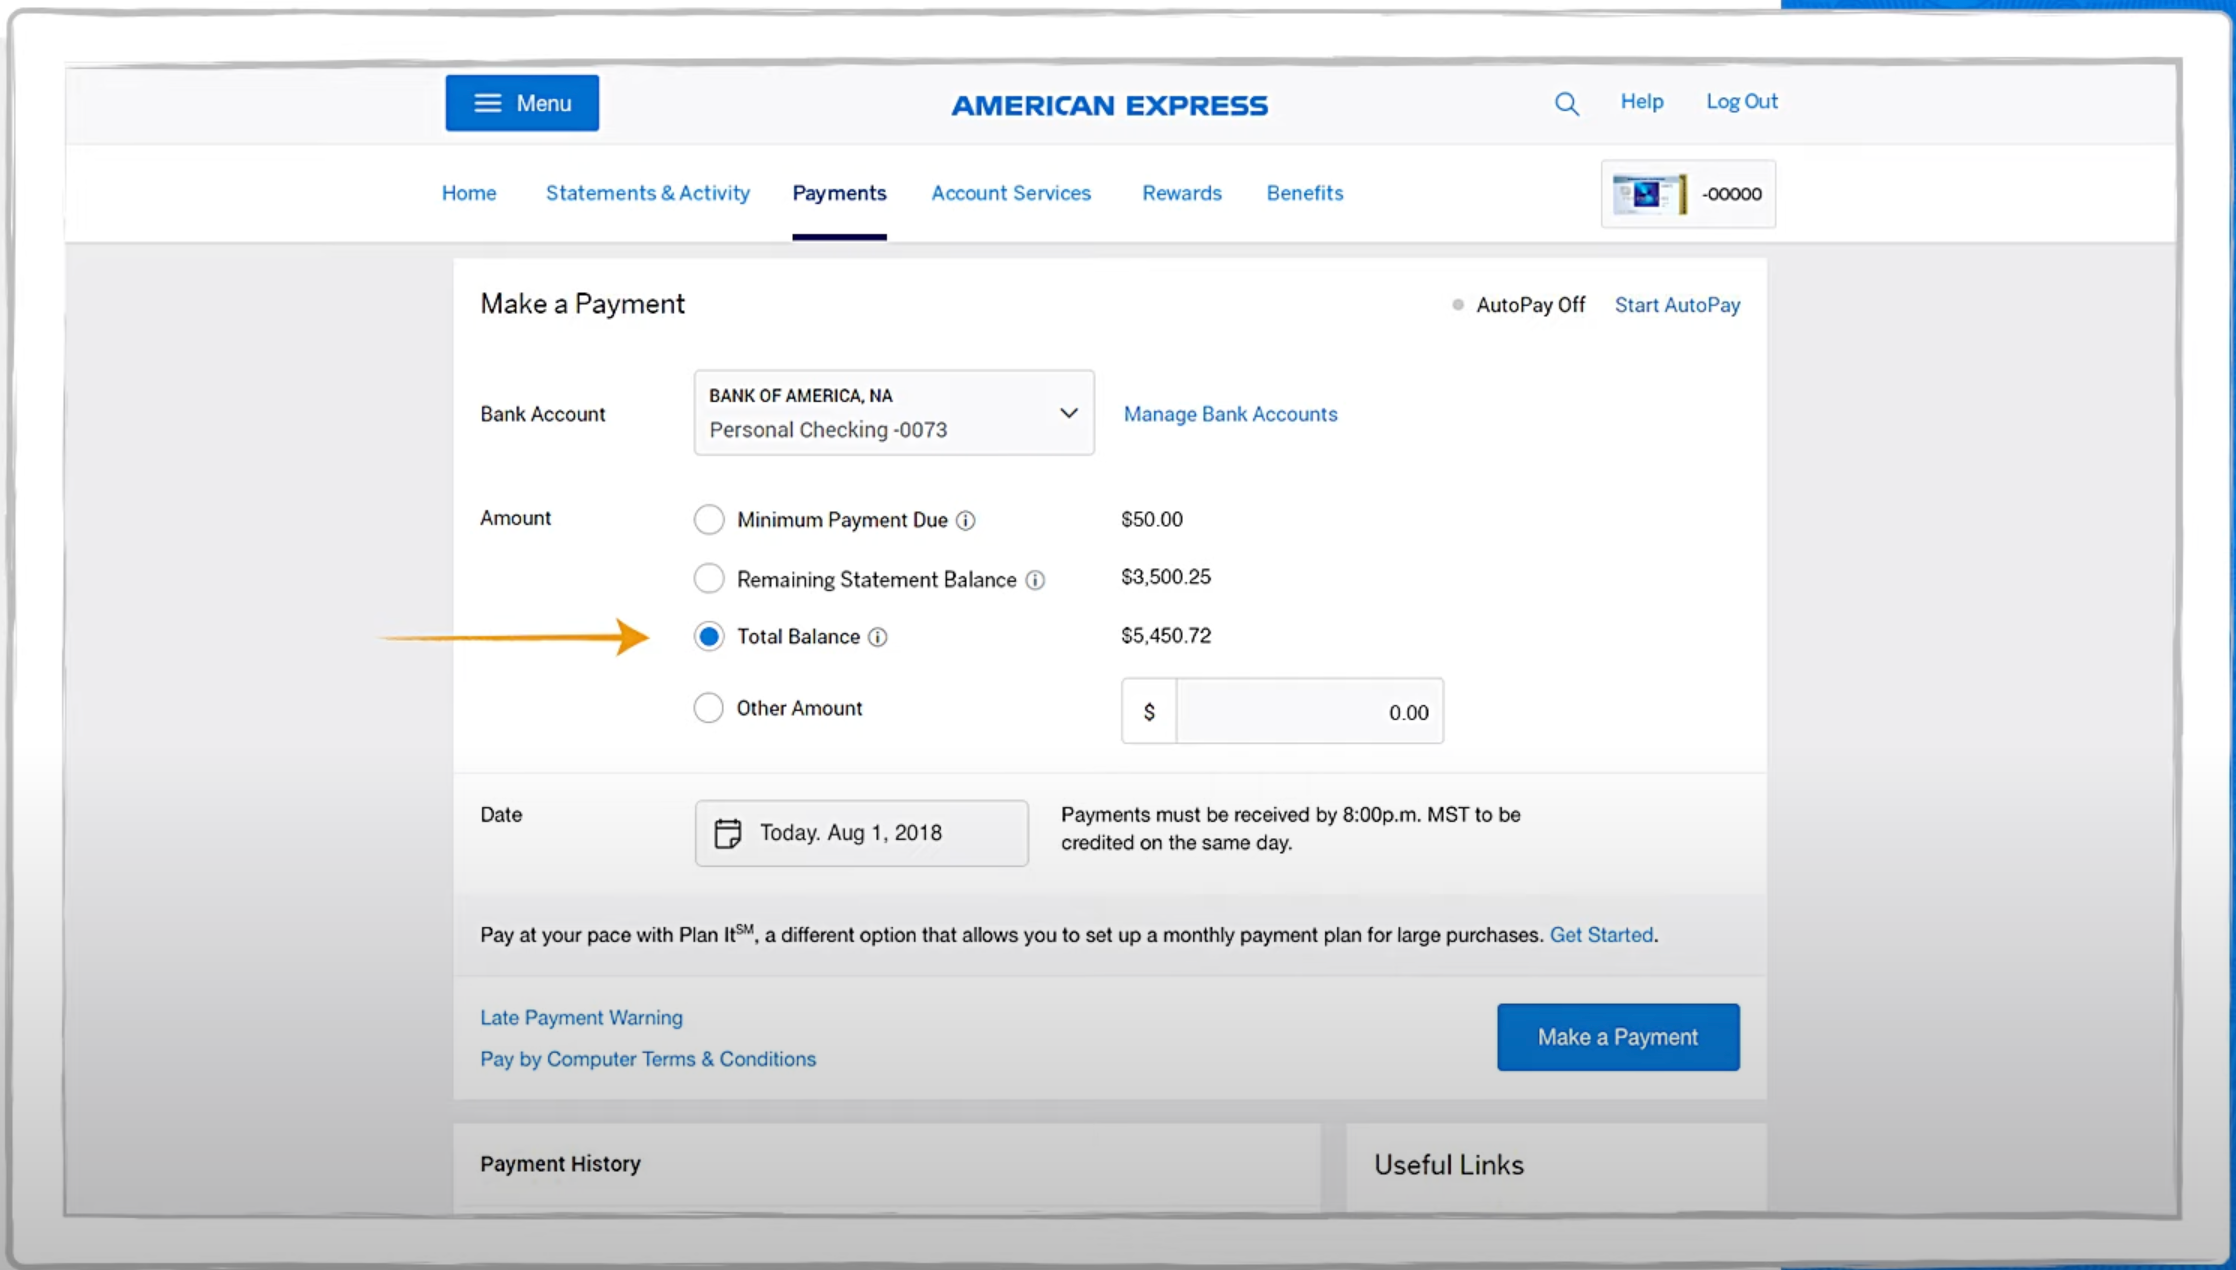Click the info icon next to Total Balance
This screenshot has height=1270, width=2236.
[878, 637]
